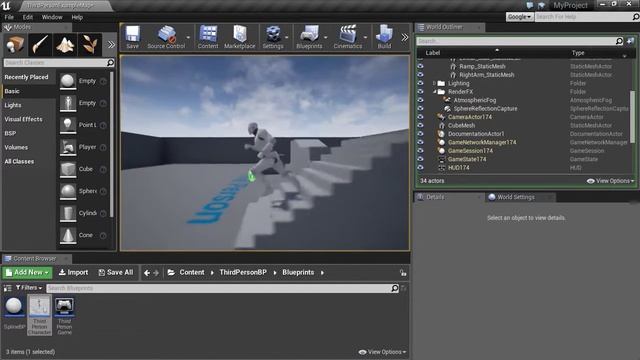This screenshot has width=640, height=360.
Task: Toggle visibility of GameSession174
Action: pyautogui.click(x=420, y=151)
